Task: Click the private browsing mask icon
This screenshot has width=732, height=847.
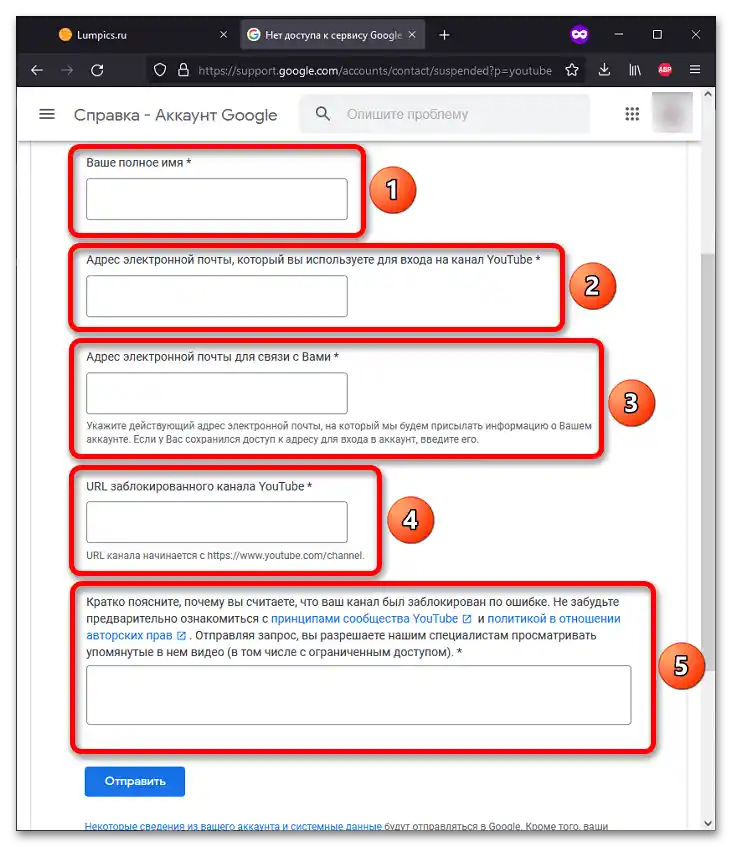Action: click(x=579, y=35)
